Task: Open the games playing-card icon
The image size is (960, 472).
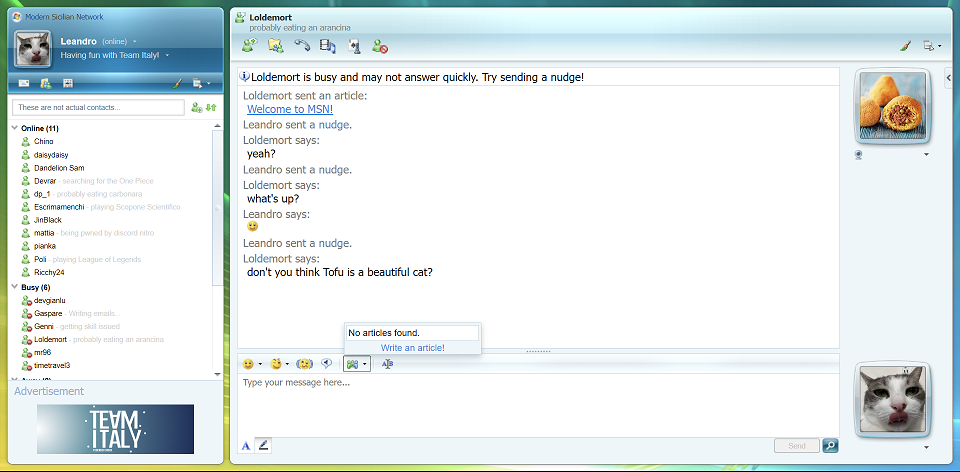Action: [x=354, y=45]
